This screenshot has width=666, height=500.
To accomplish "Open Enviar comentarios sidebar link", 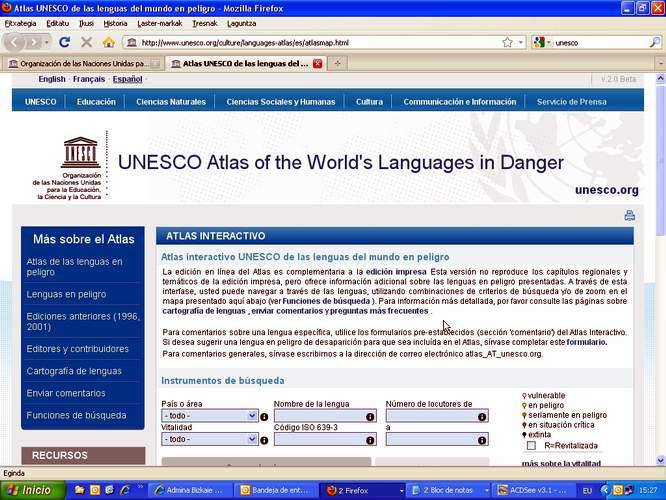I will (x=66, y=393).
